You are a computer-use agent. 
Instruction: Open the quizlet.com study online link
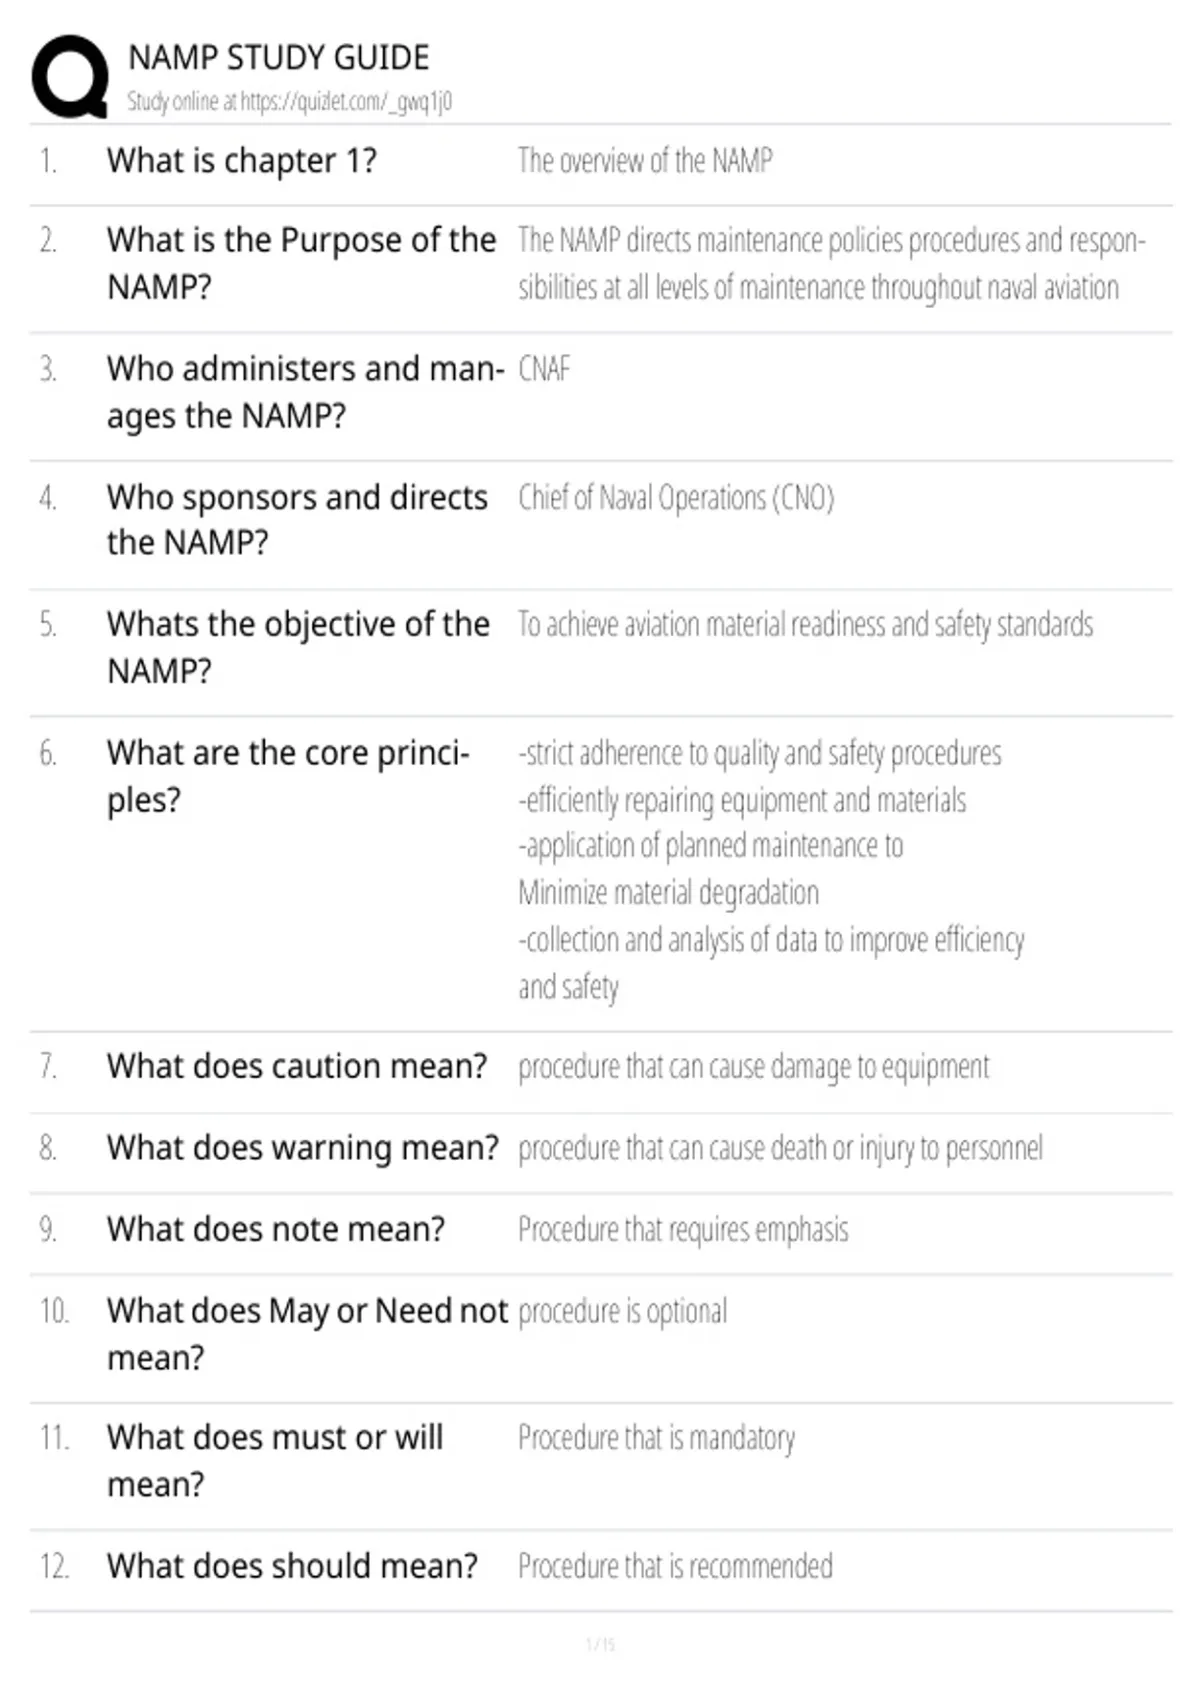pos(289,101)
